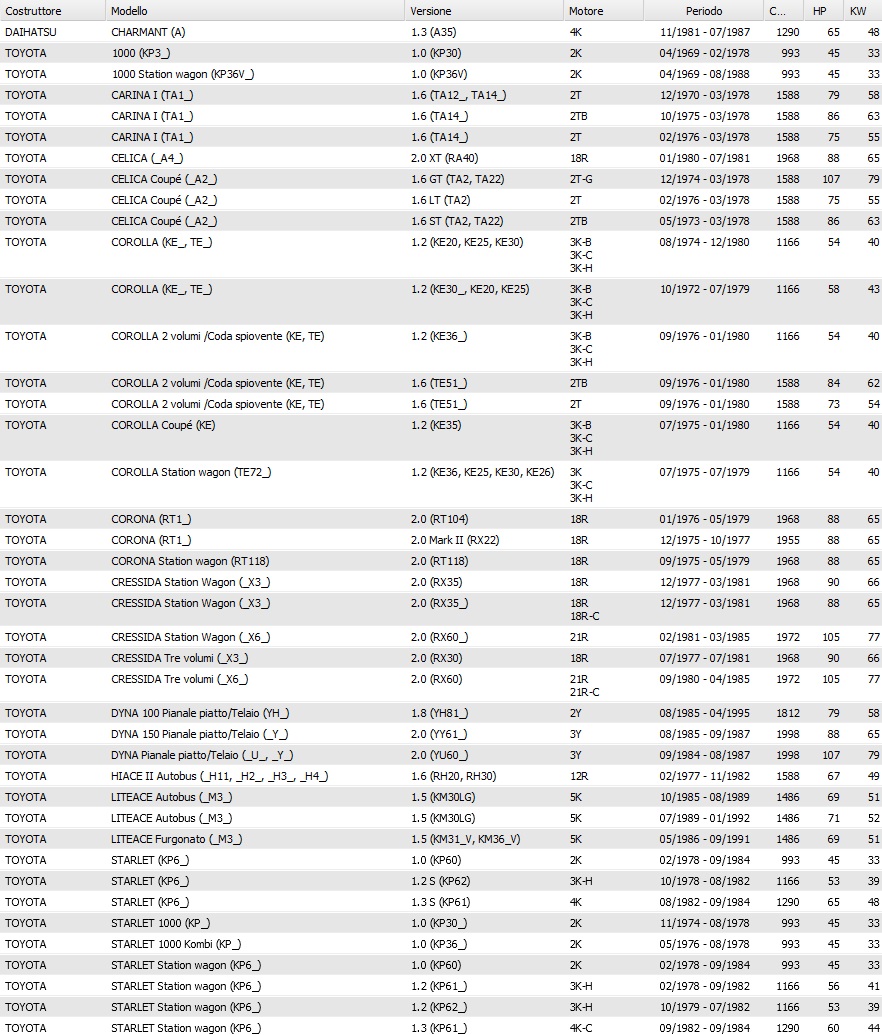
Task: Click the 4K-C engine cell
Action: pos(581,1028)
